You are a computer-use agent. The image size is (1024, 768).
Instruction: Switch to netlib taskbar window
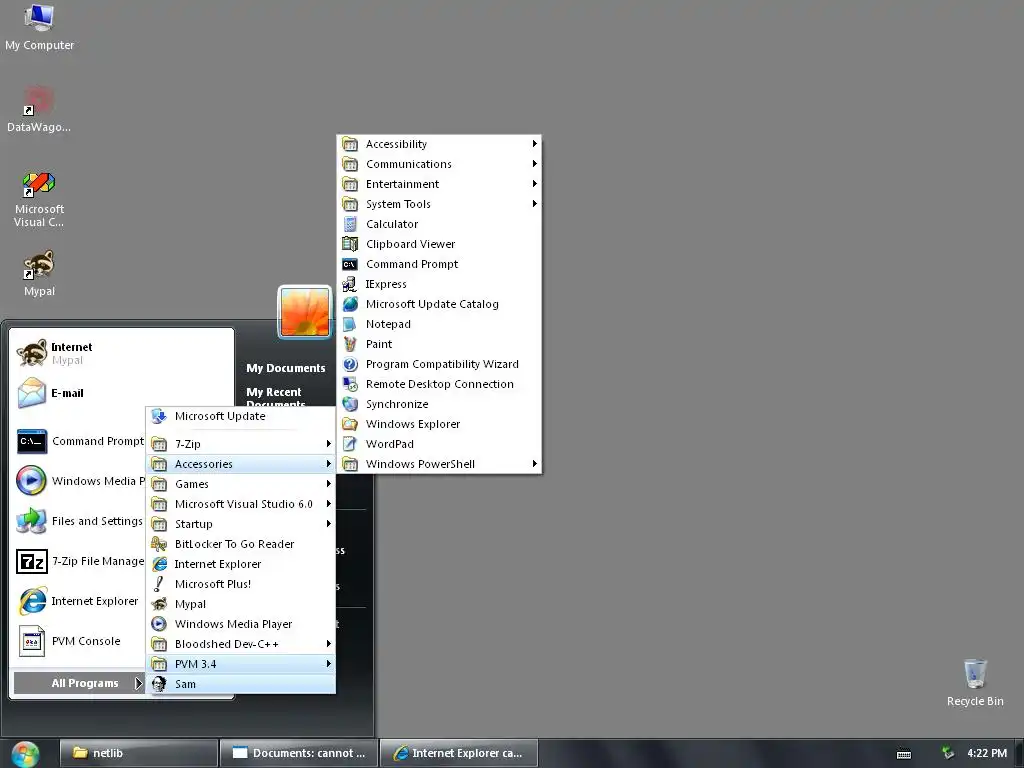coord(138,754)
